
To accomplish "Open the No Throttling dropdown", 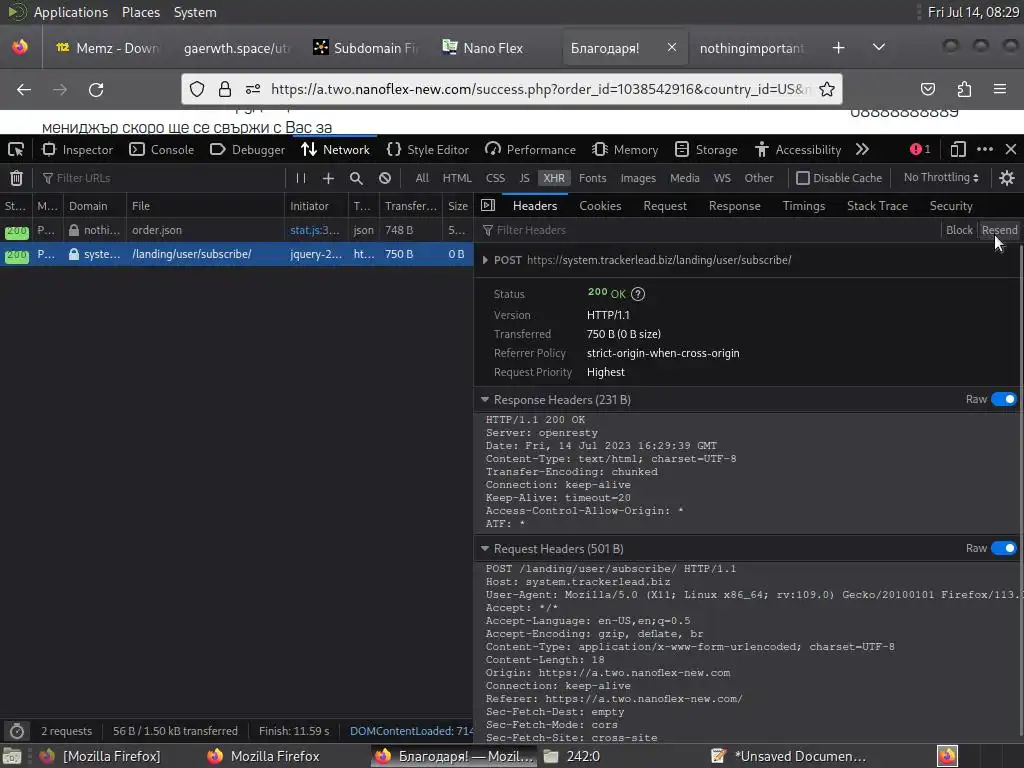I will (940, 177).
